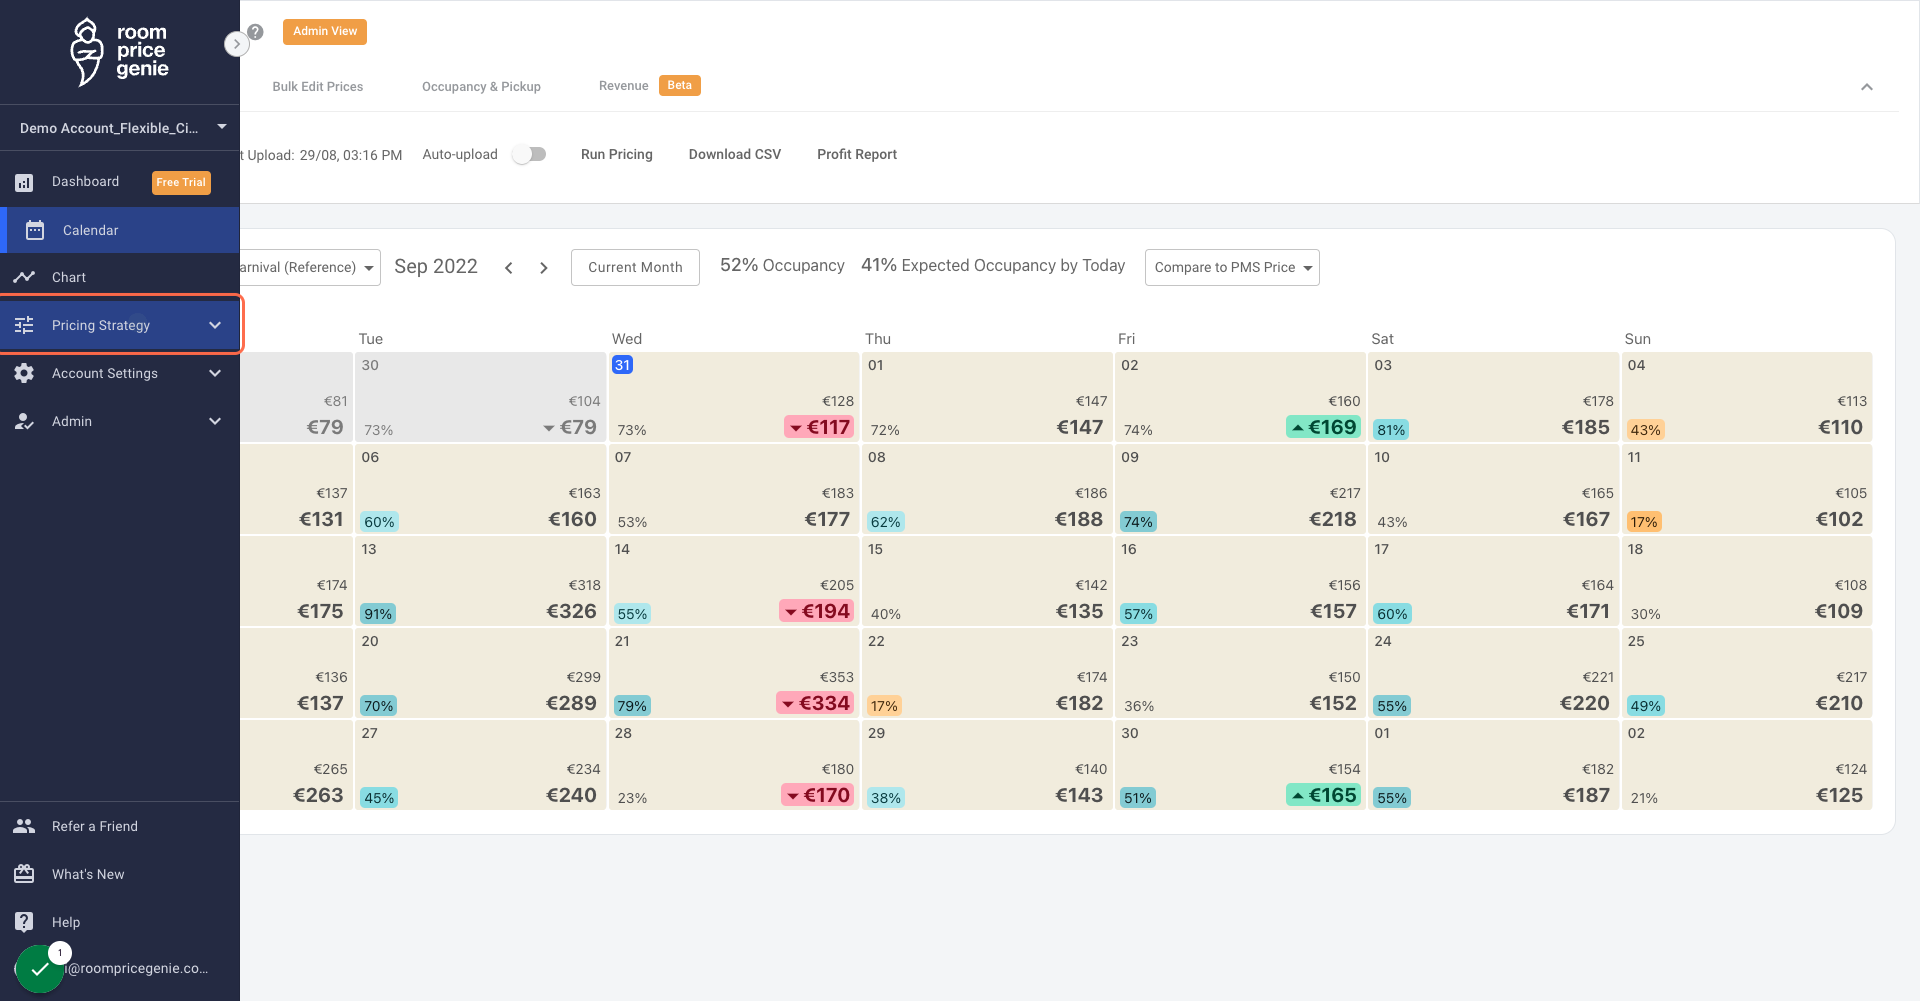Viewport: 1920px width, 1001px height.
Task: Open the Occupancy & Pickup tab
Action: click(481, 87)
